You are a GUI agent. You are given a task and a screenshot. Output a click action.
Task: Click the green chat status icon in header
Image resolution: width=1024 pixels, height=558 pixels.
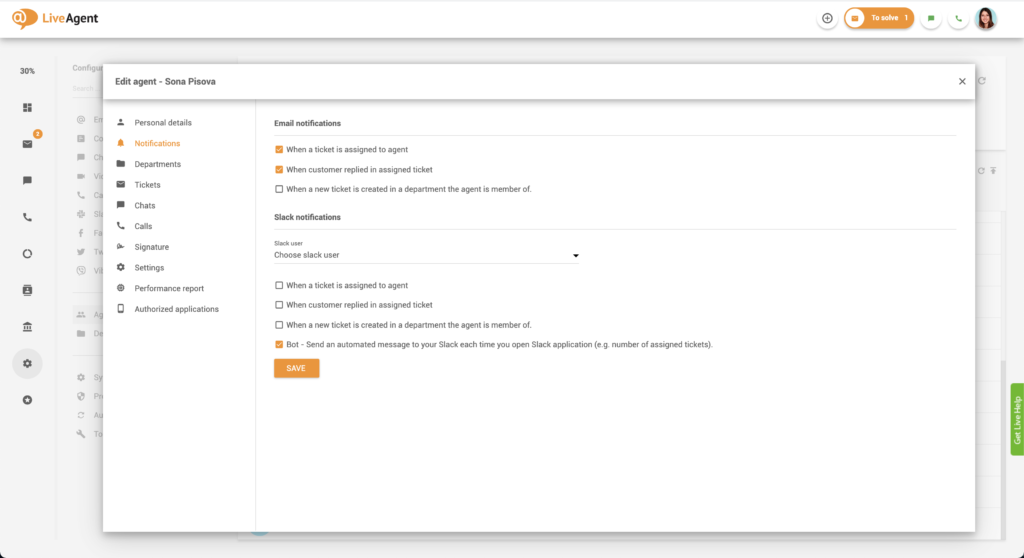931,18
